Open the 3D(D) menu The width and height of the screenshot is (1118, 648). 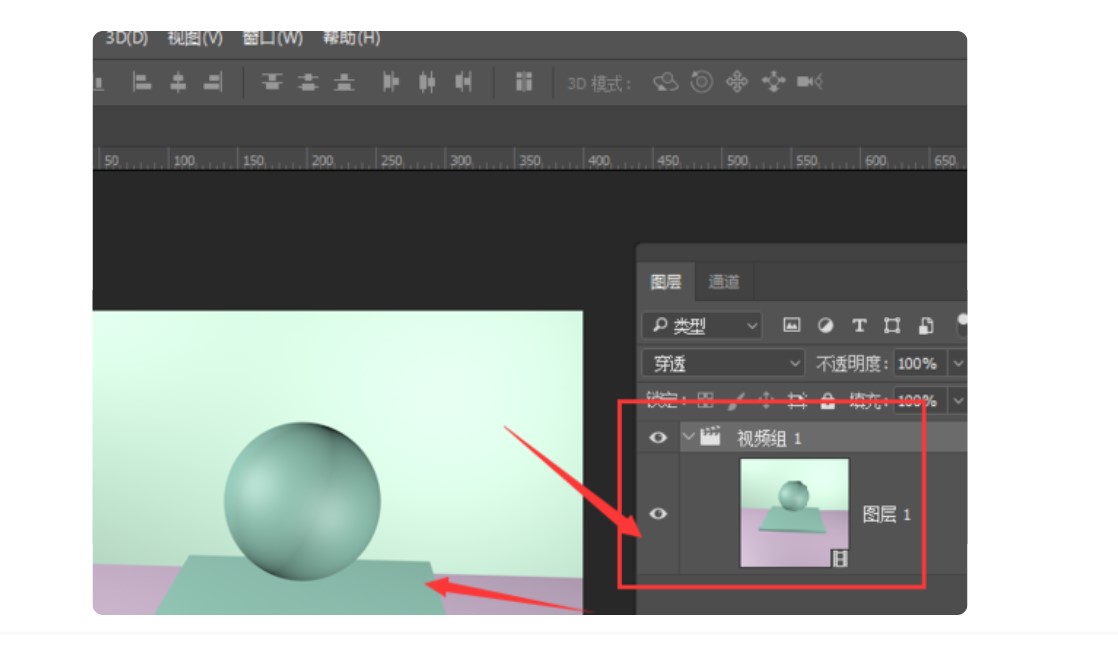pyautogui.click(x=126, y=38)
